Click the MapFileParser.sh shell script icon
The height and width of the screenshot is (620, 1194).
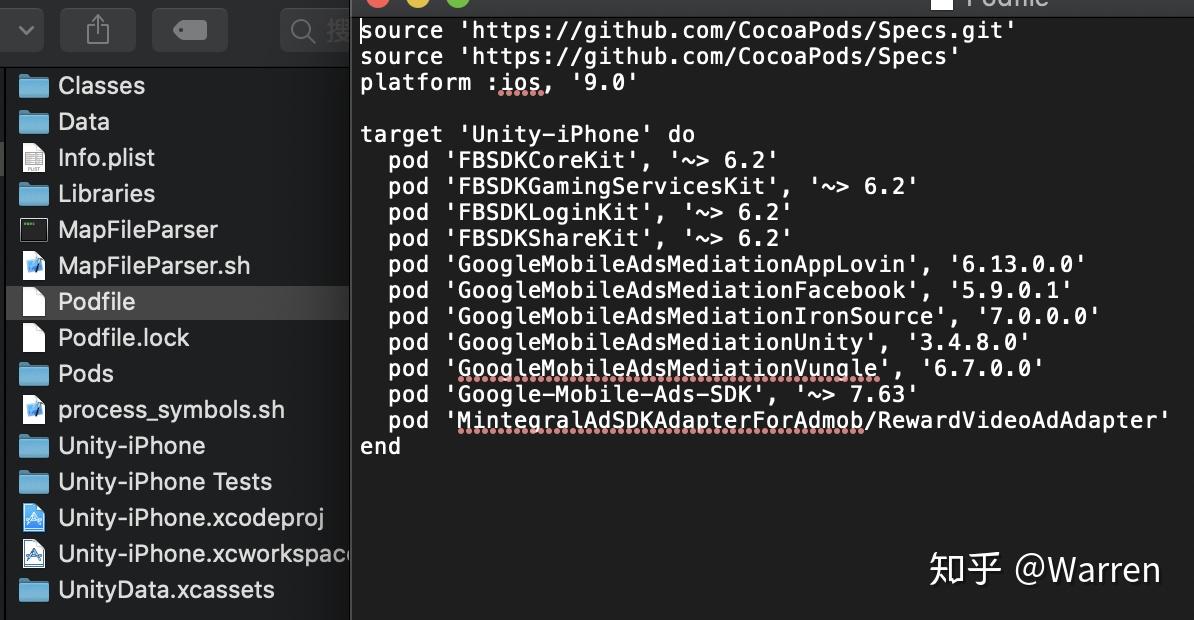pos(33,265)
